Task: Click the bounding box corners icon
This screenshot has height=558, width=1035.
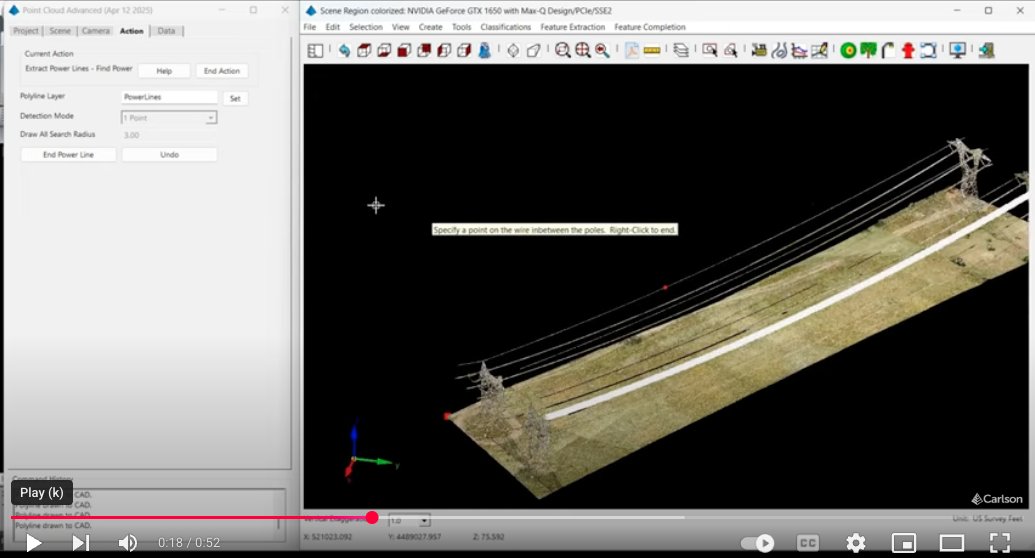Action: 928,50
